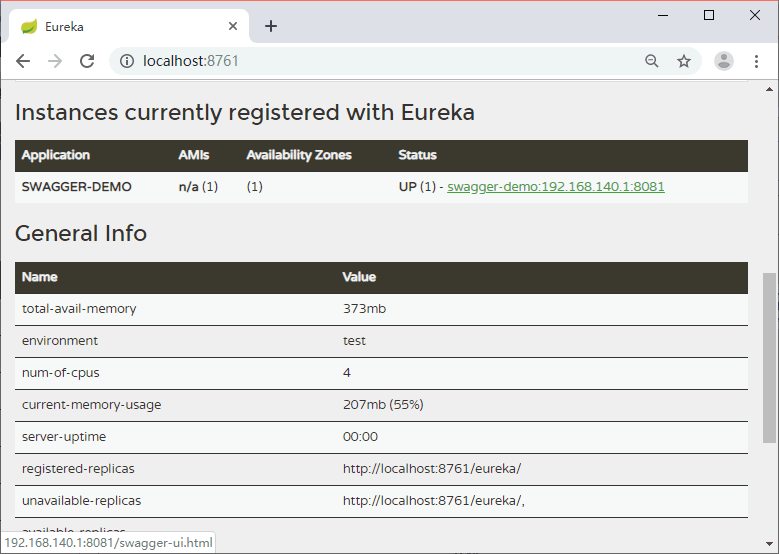Screen dimensions: 779x554
Task: Click the page scrollbar thumb
Action: pyautogui.click(x=769, y=357)
